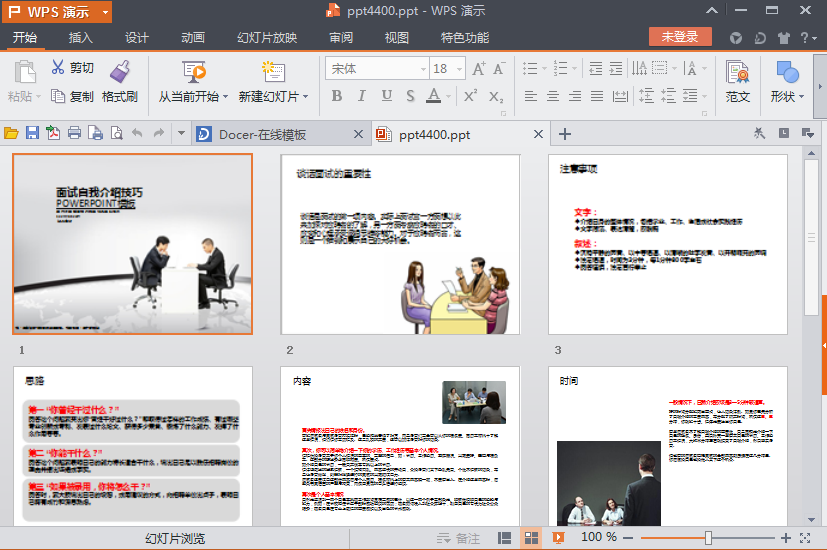Click the 备注 notes button
Viewport: 827px width, 550px height.
tap(459, 537)
